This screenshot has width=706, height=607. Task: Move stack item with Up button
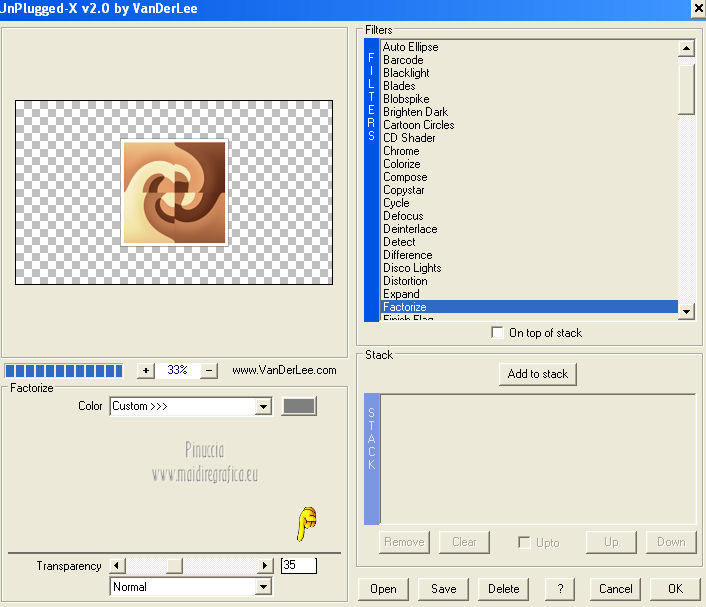[x=611, y=542]
